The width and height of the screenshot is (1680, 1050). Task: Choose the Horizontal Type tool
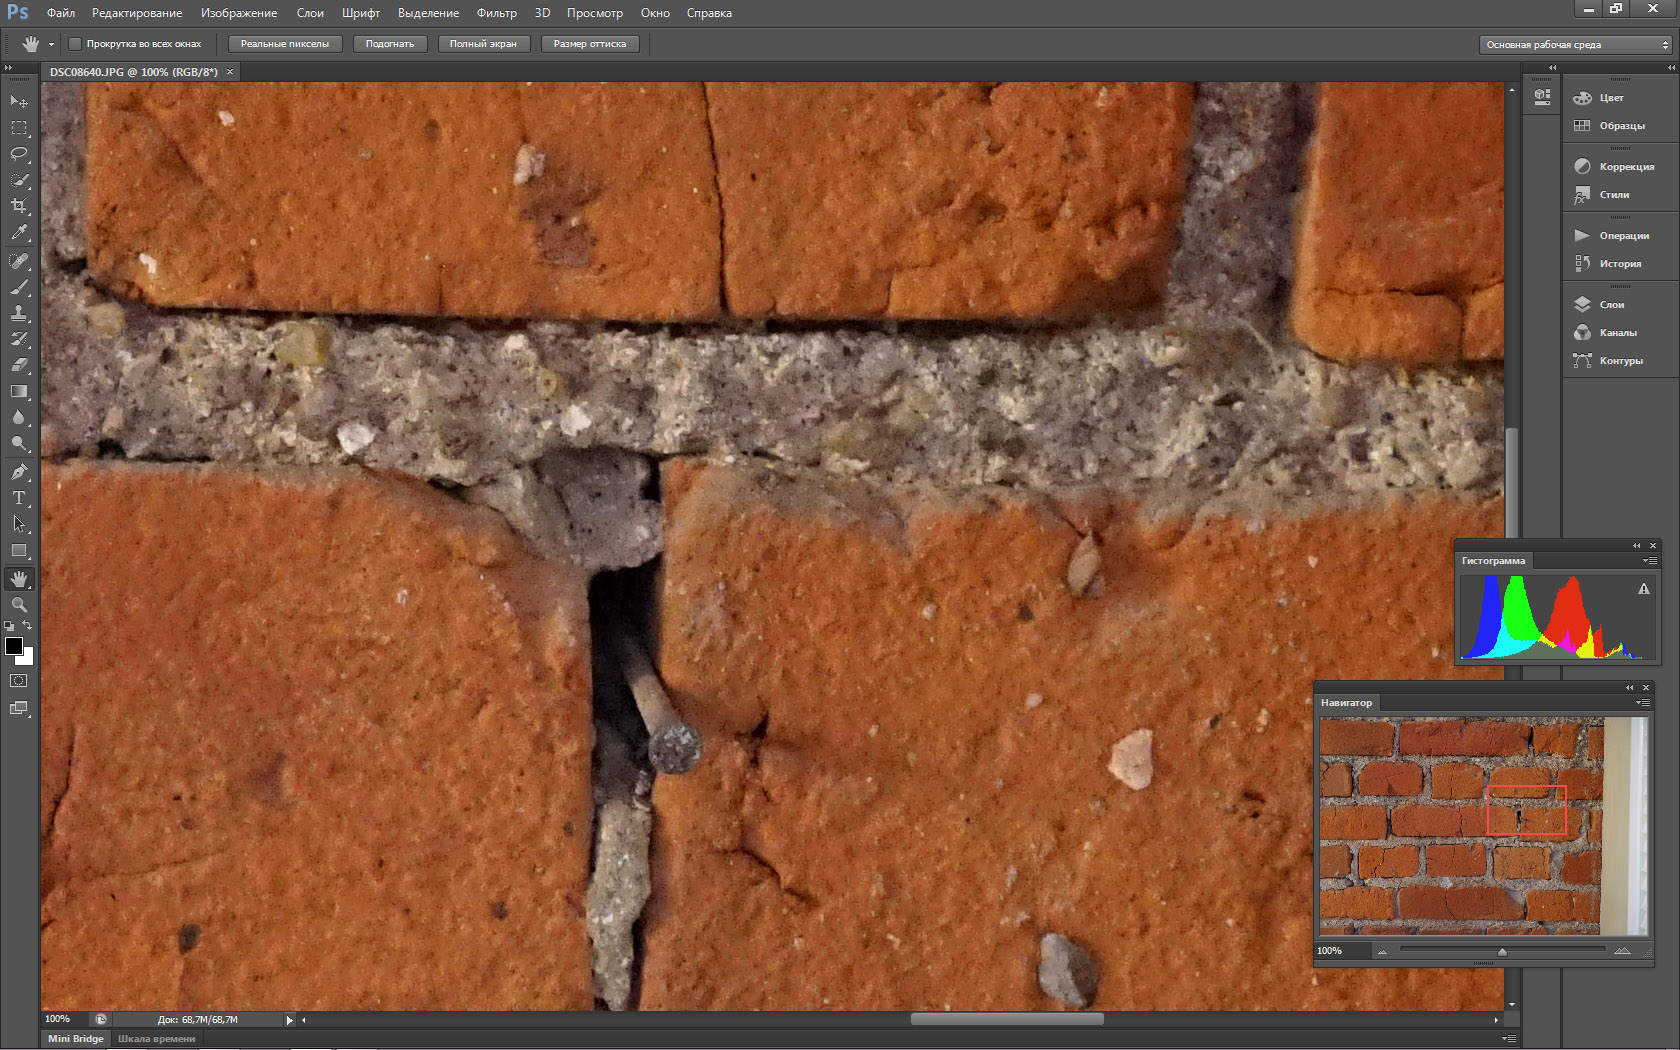[19, 498]
